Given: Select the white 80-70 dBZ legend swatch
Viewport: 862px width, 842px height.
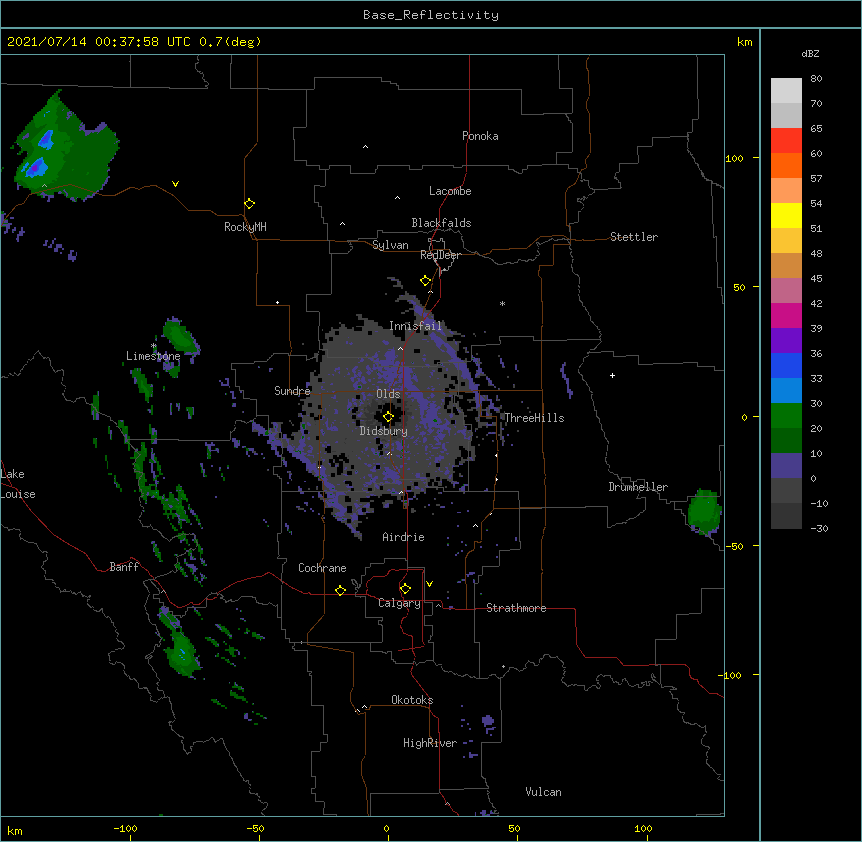Looking at the screenshot, I should (786, 91).
